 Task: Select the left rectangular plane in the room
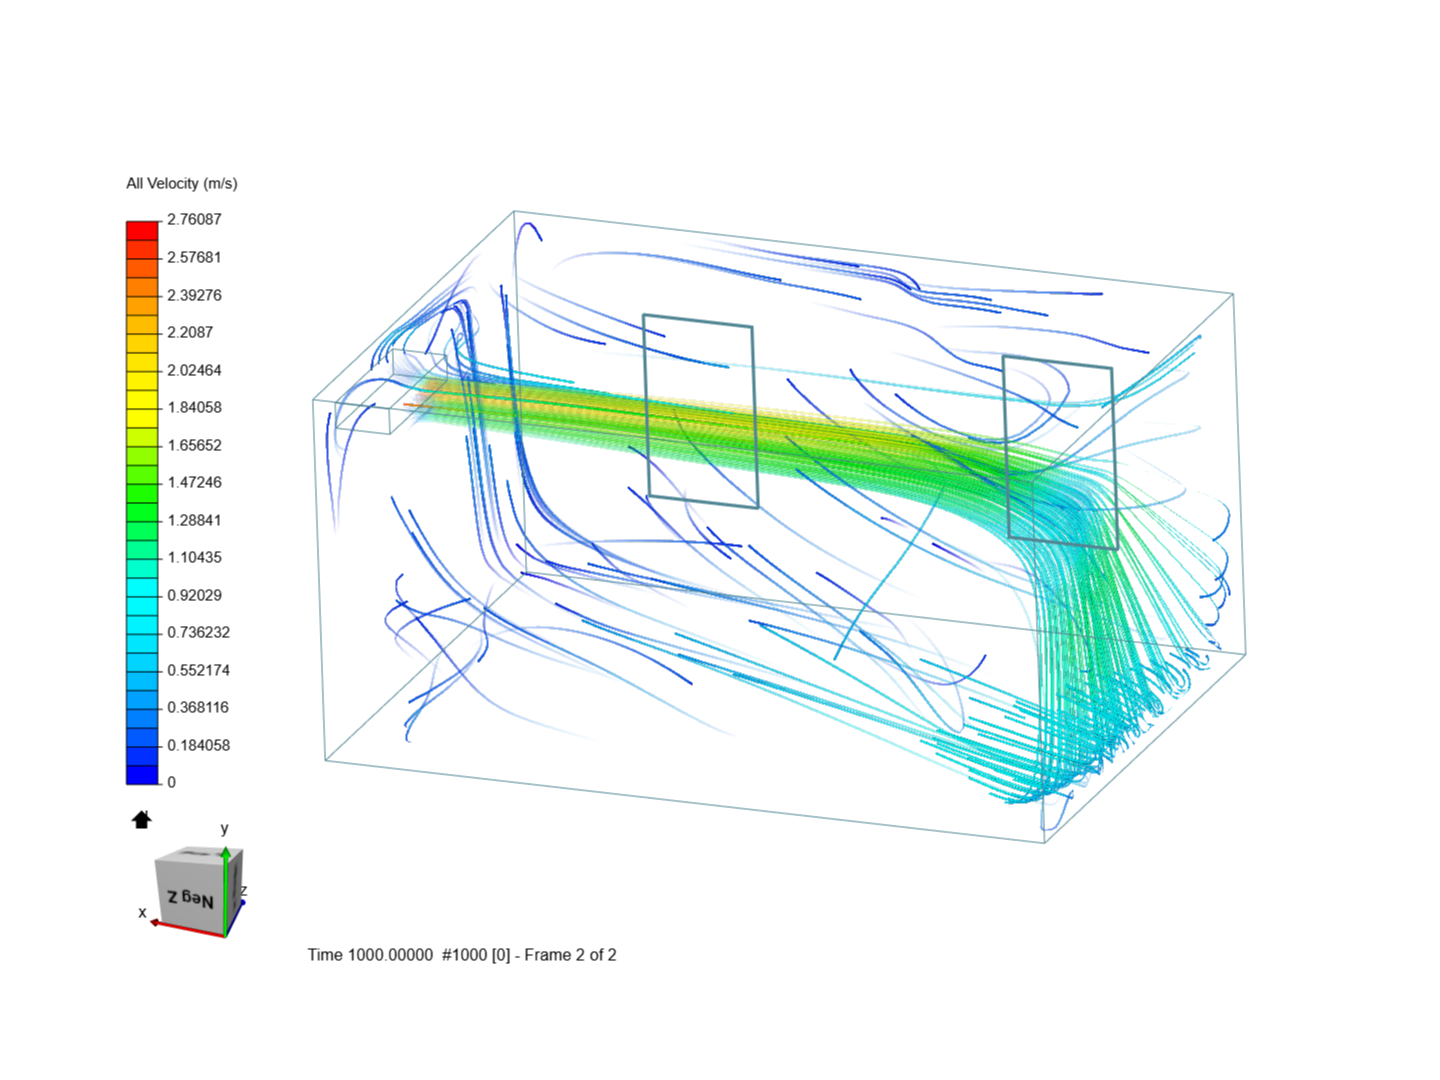pyautogui.click(x=700, y=411)
